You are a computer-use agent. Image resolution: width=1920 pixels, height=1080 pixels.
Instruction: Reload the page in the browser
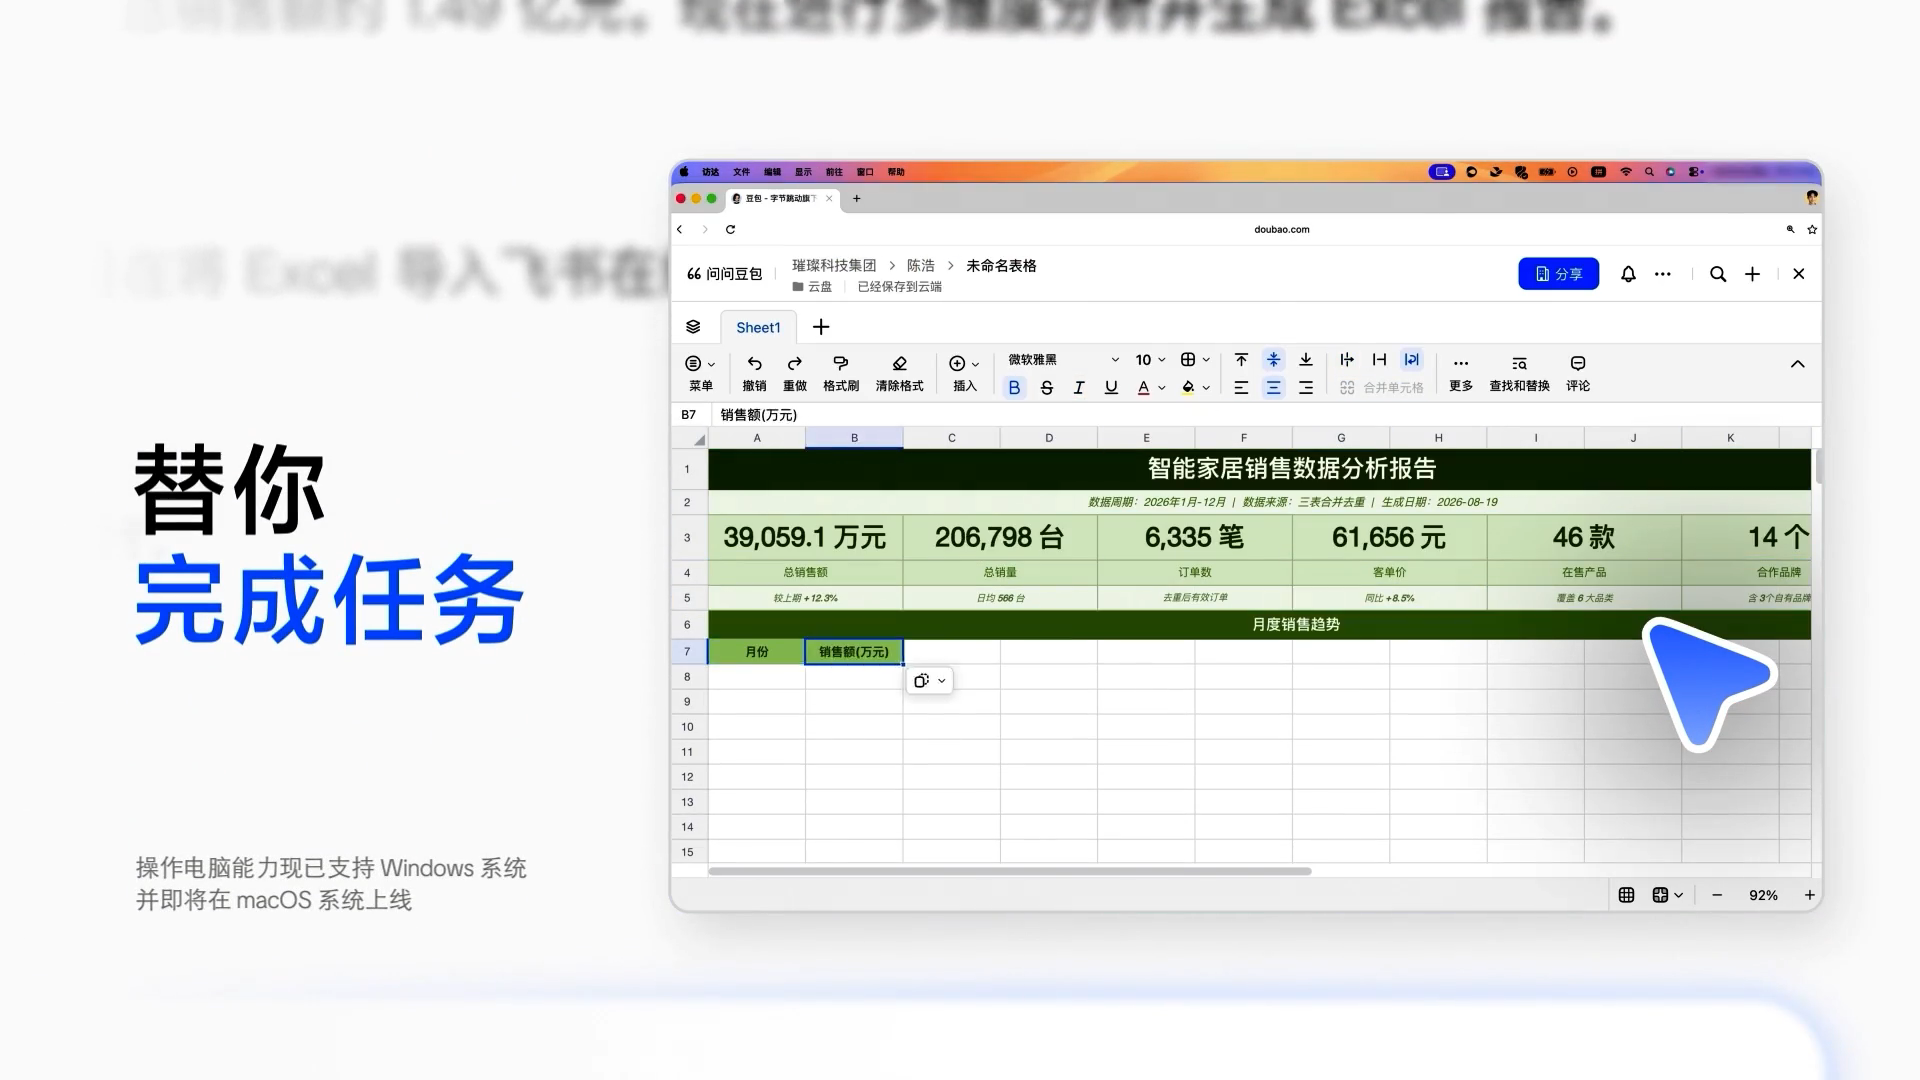coord(730,229)
